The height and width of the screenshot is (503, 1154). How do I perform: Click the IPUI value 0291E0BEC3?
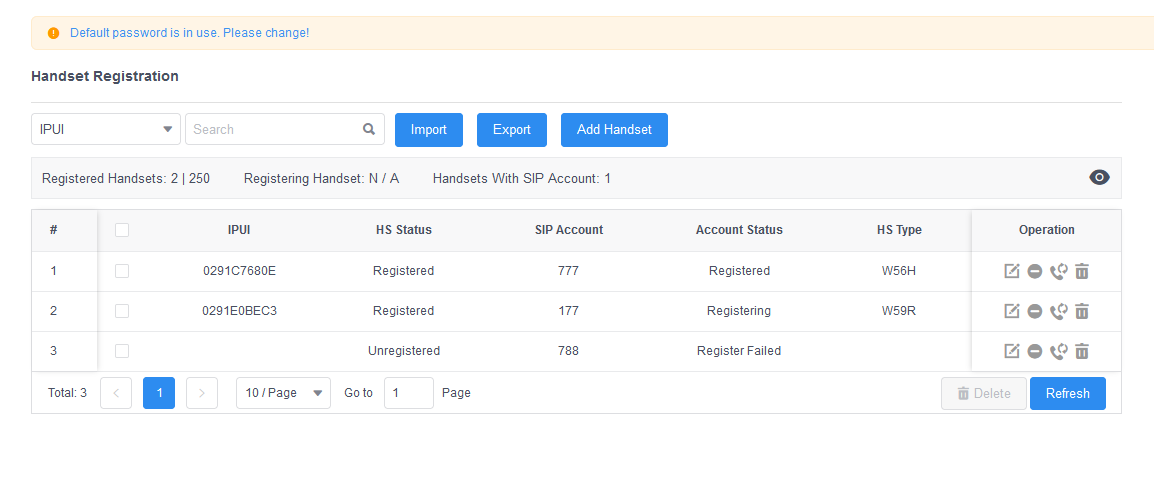click(x=239, y=311)
